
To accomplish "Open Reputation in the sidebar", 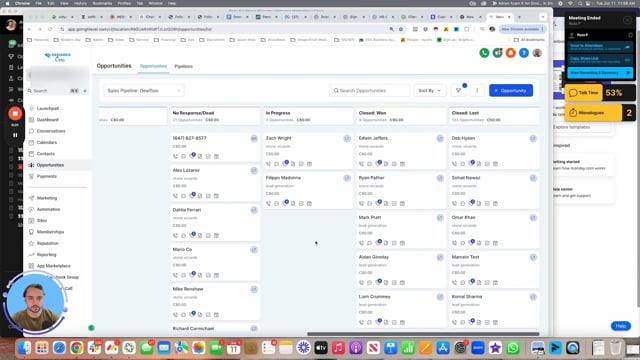I will (x=47, y=243).
